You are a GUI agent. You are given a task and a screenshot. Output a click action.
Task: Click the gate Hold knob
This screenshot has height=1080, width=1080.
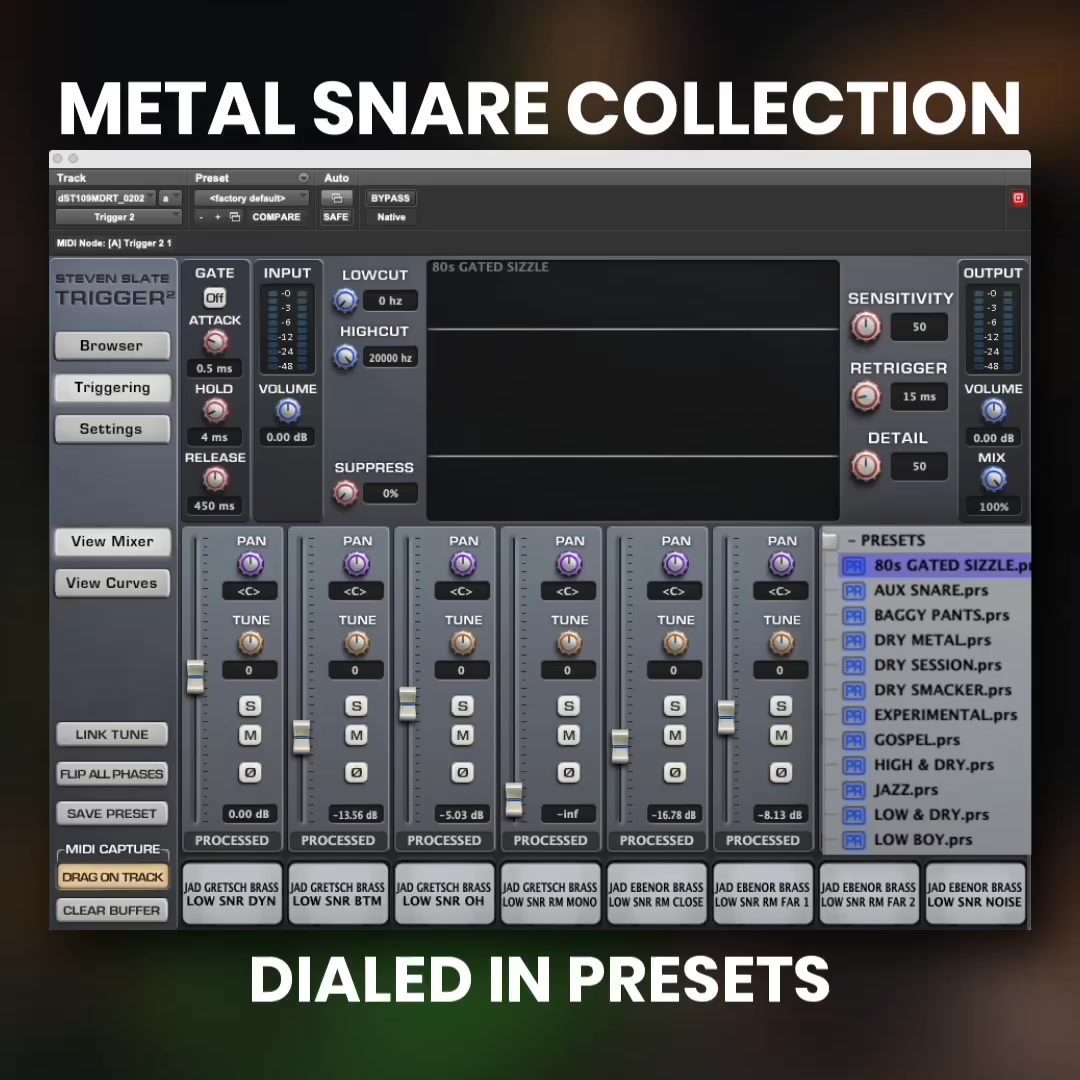coord(216,411)
